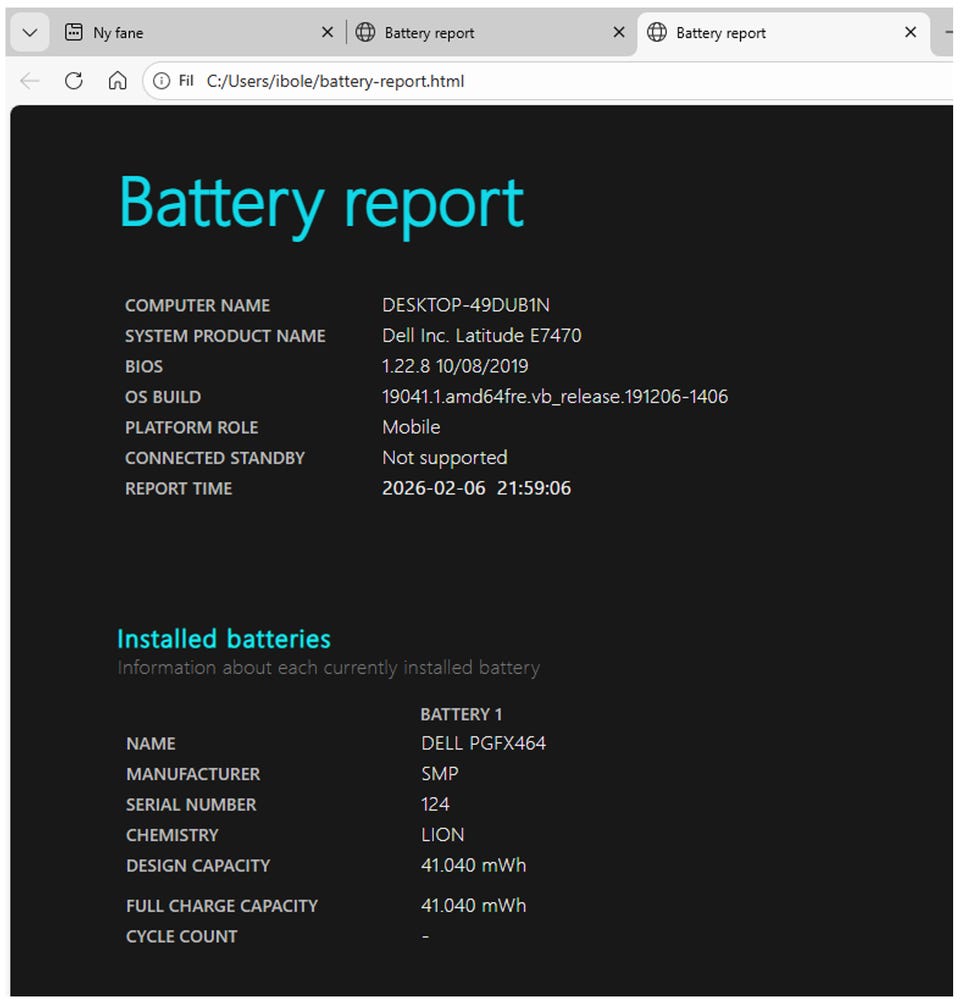
Task: Select BIOS value 1.22.8 10/08/2019
Action: (455, 366)
